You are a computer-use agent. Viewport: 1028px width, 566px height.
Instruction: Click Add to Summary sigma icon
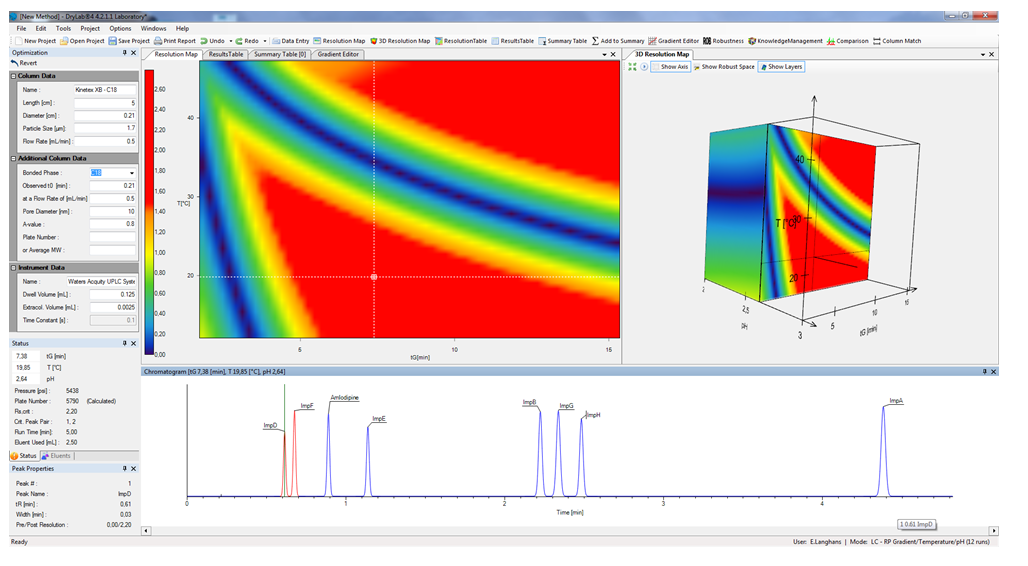595,41
